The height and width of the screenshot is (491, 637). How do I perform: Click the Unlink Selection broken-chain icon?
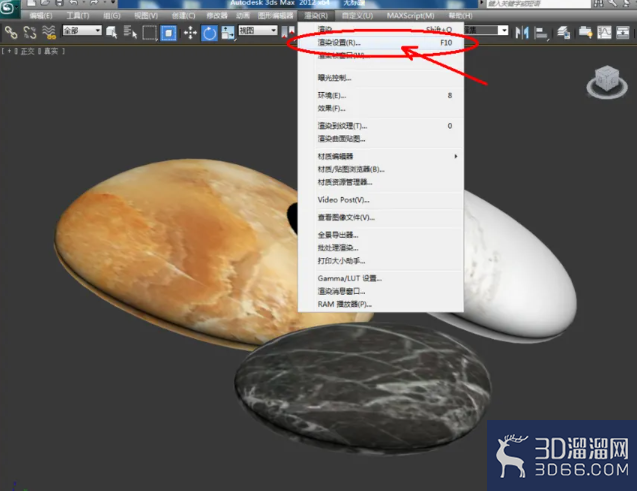pos(30,32)
